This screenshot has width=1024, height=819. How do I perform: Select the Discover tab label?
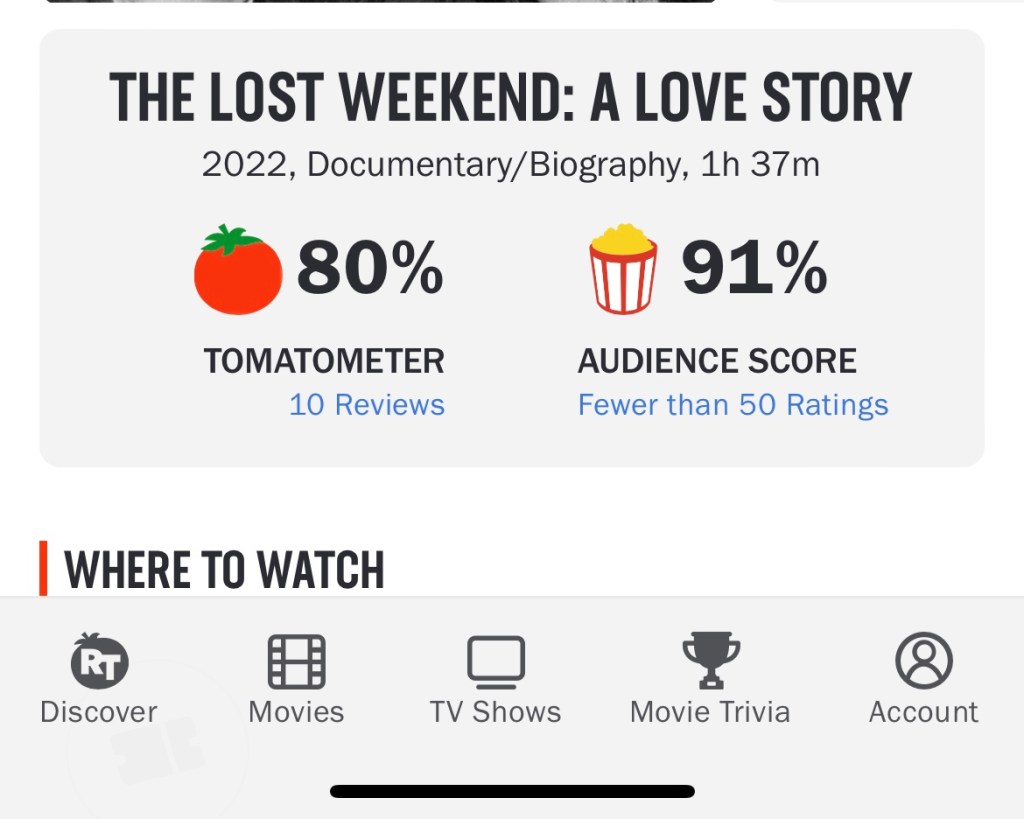tap(99, 712)
